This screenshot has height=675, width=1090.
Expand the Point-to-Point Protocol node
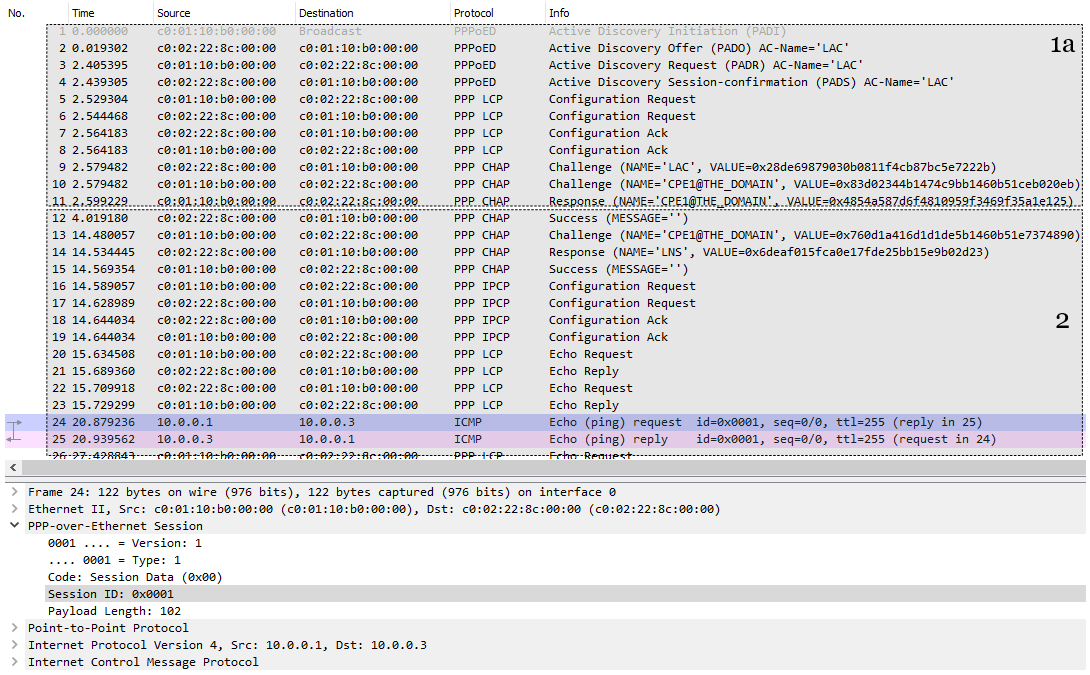click(15, 628)
